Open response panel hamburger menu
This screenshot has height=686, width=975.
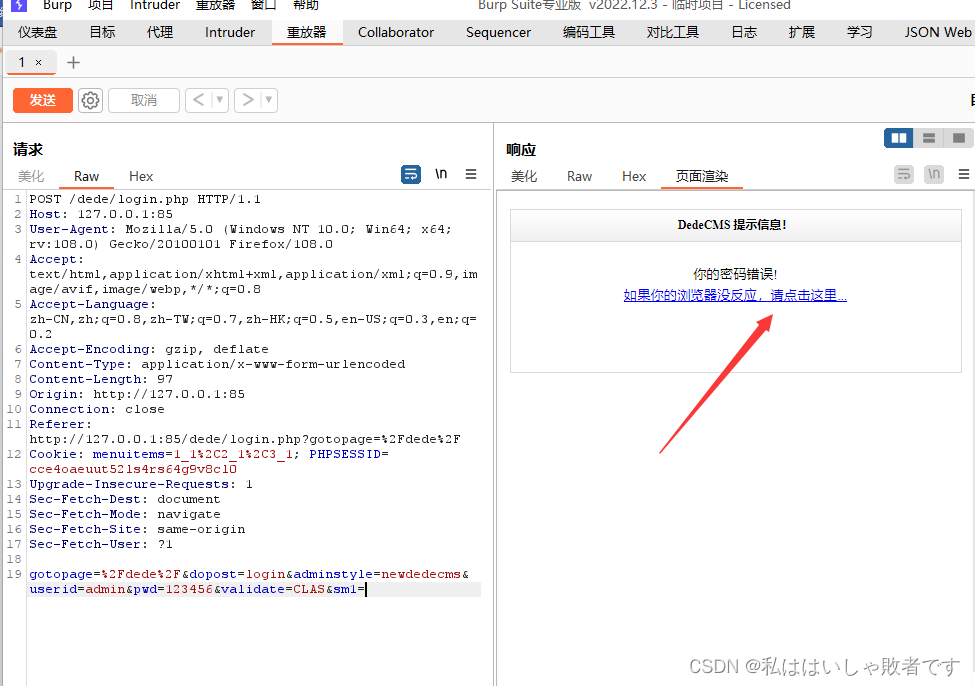(x=964, y=174)
